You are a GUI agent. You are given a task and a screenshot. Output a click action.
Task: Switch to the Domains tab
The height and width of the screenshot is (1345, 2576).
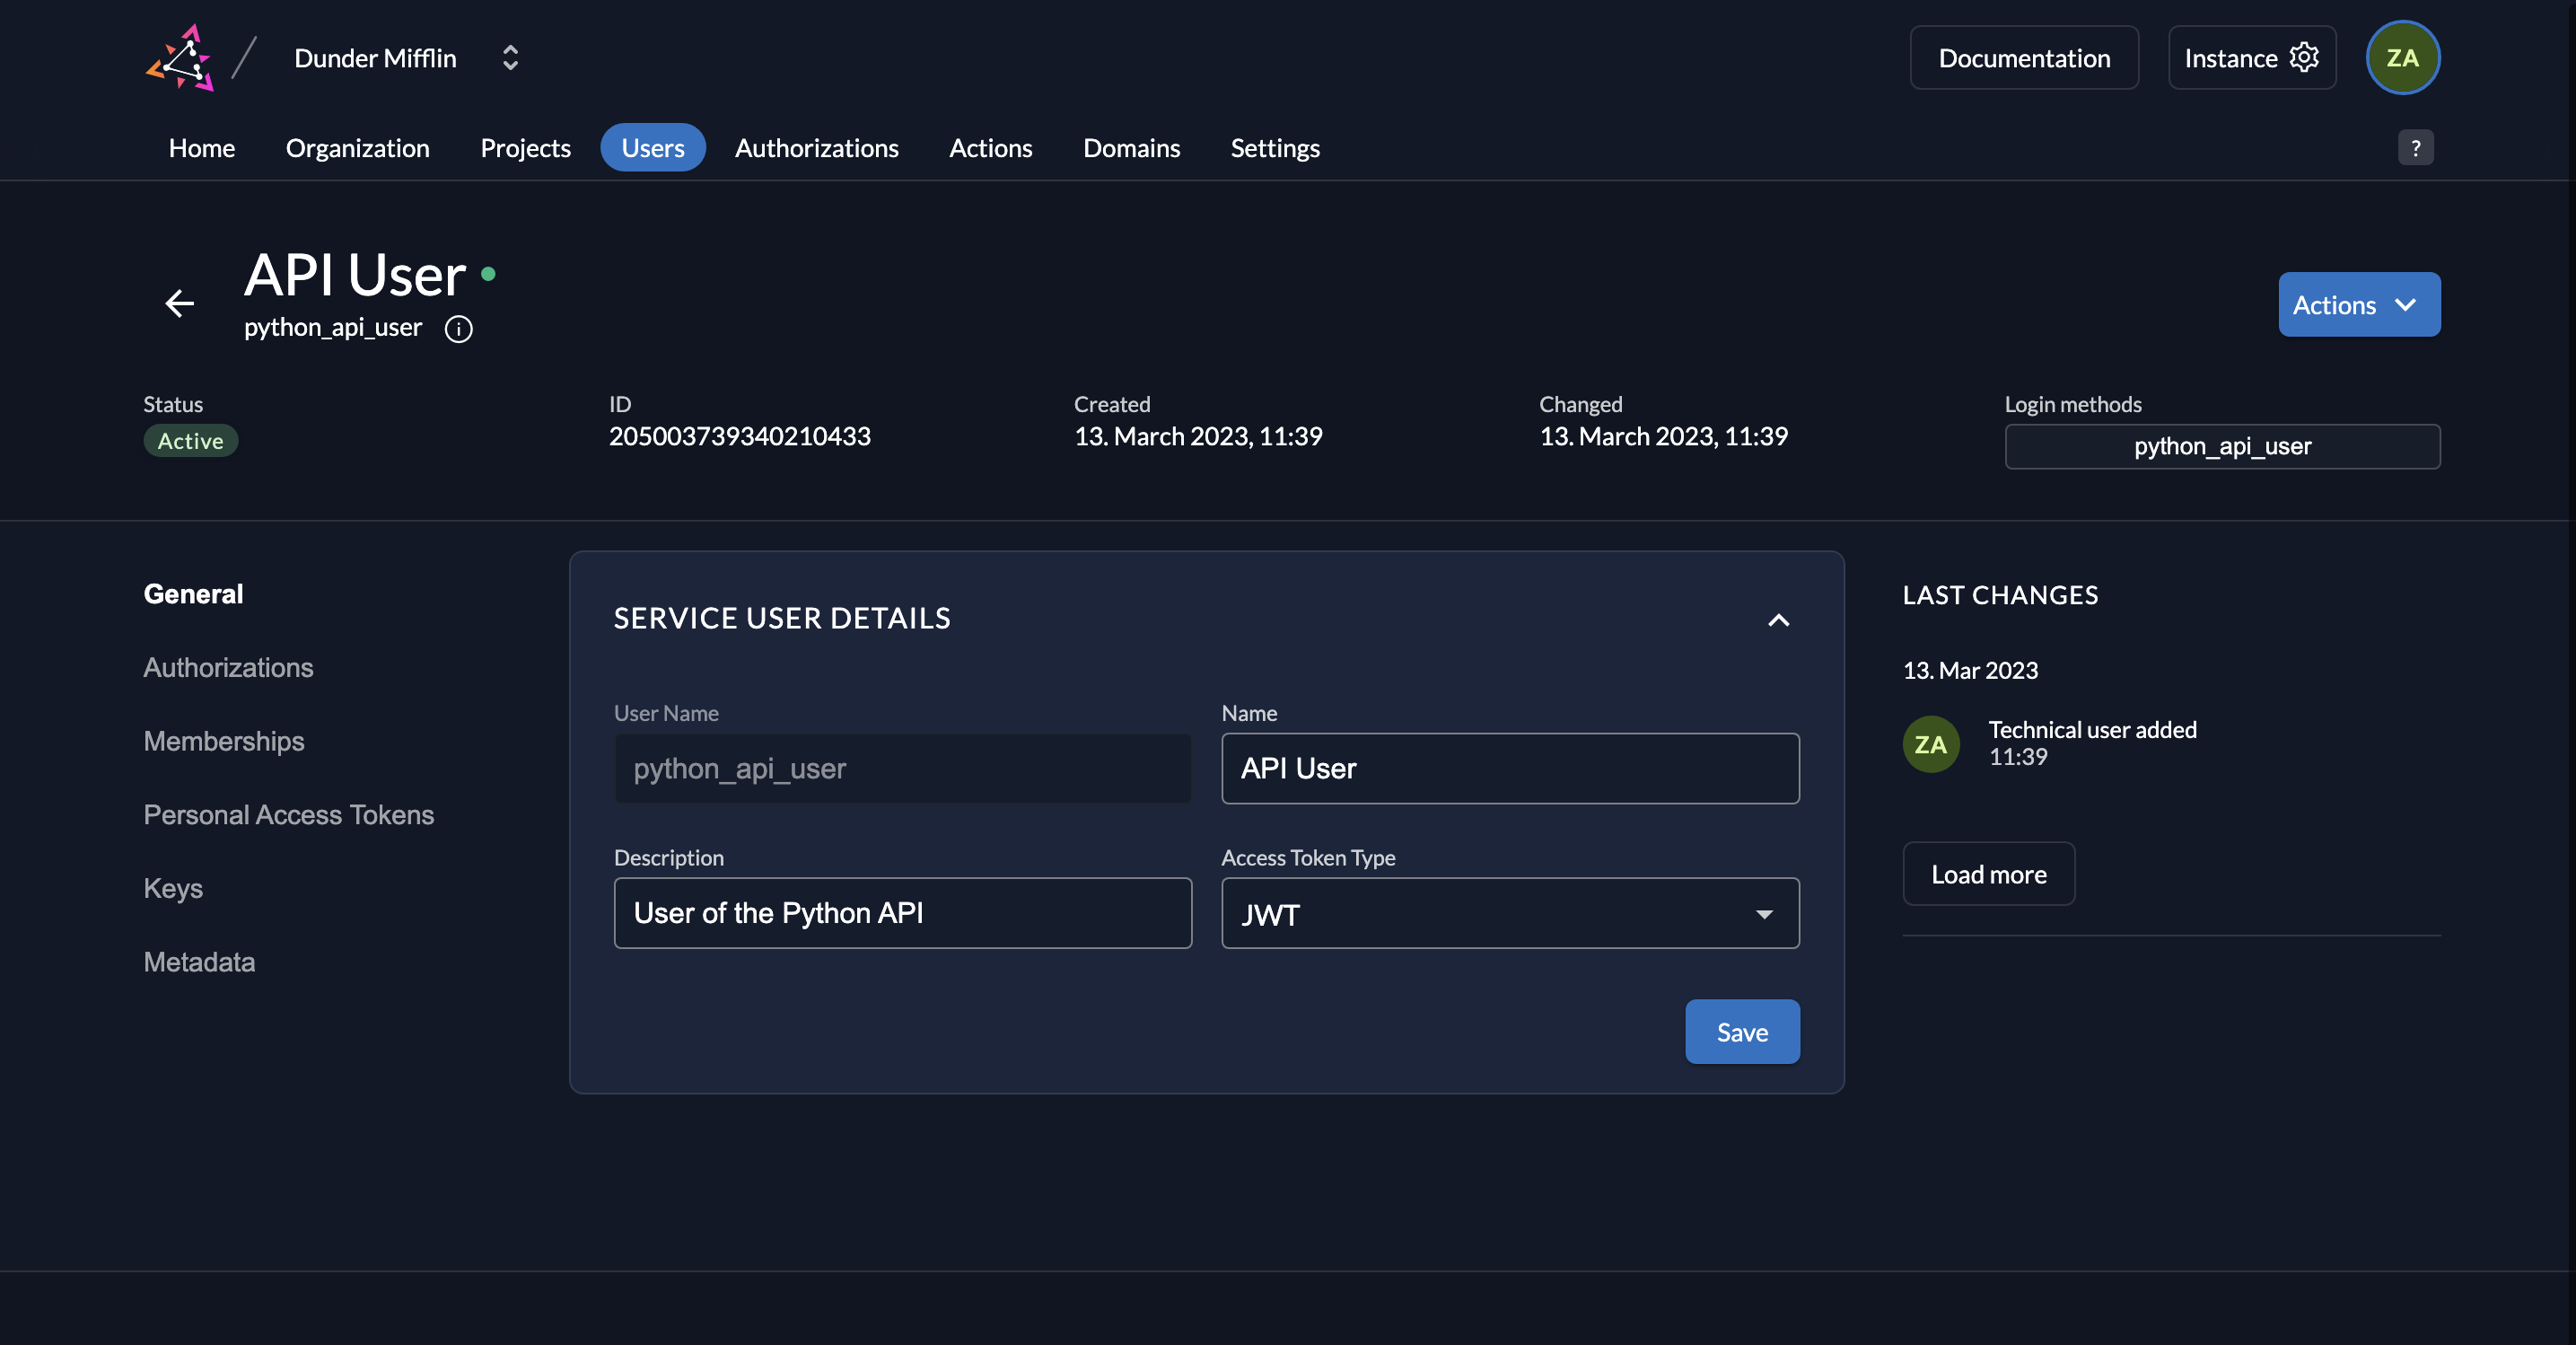pos(1131,147)
